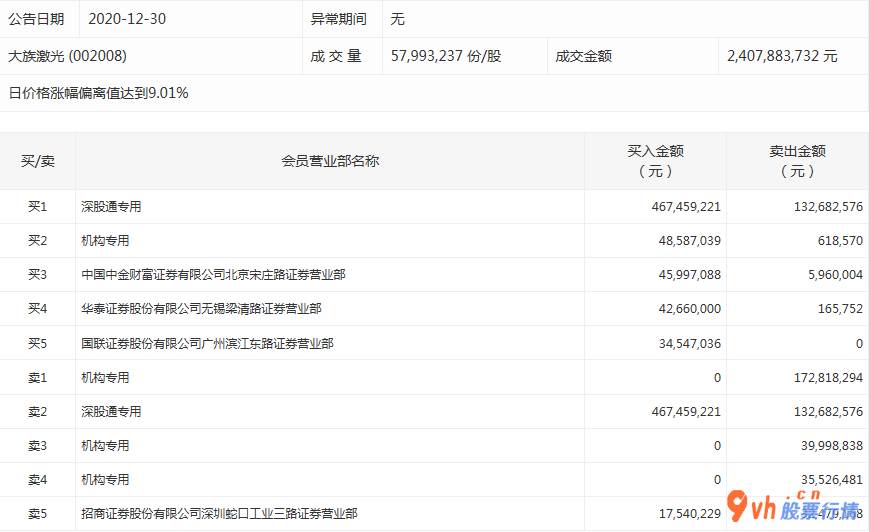Viewport: 869px width, 532px height.
Task: Select the 买3 row label
Action: pos(38,274)
